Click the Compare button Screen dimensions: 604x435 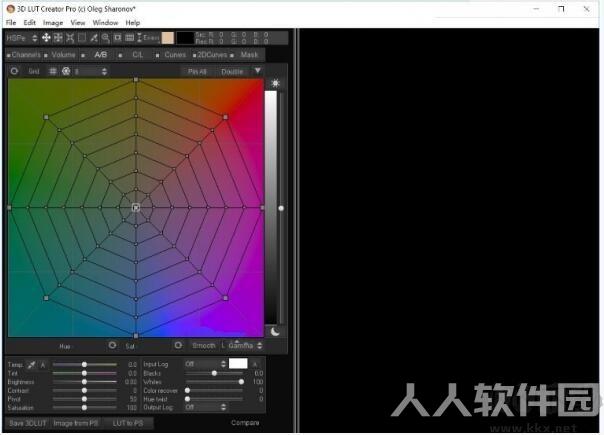(245, 423)
